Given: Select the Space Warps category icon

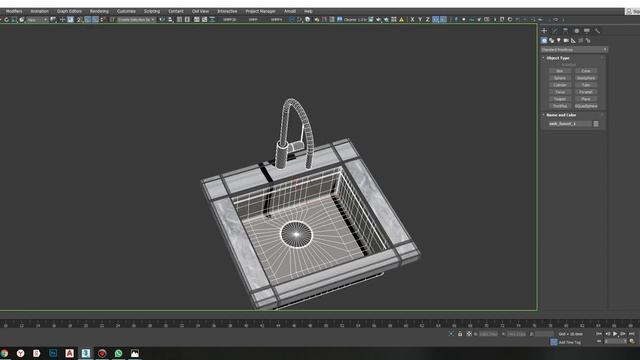Looking at the screenshot, I should click(x=581, y=40).
